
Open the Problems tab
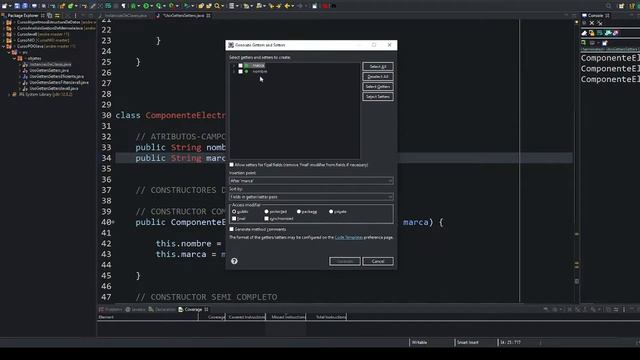(110, 309)
